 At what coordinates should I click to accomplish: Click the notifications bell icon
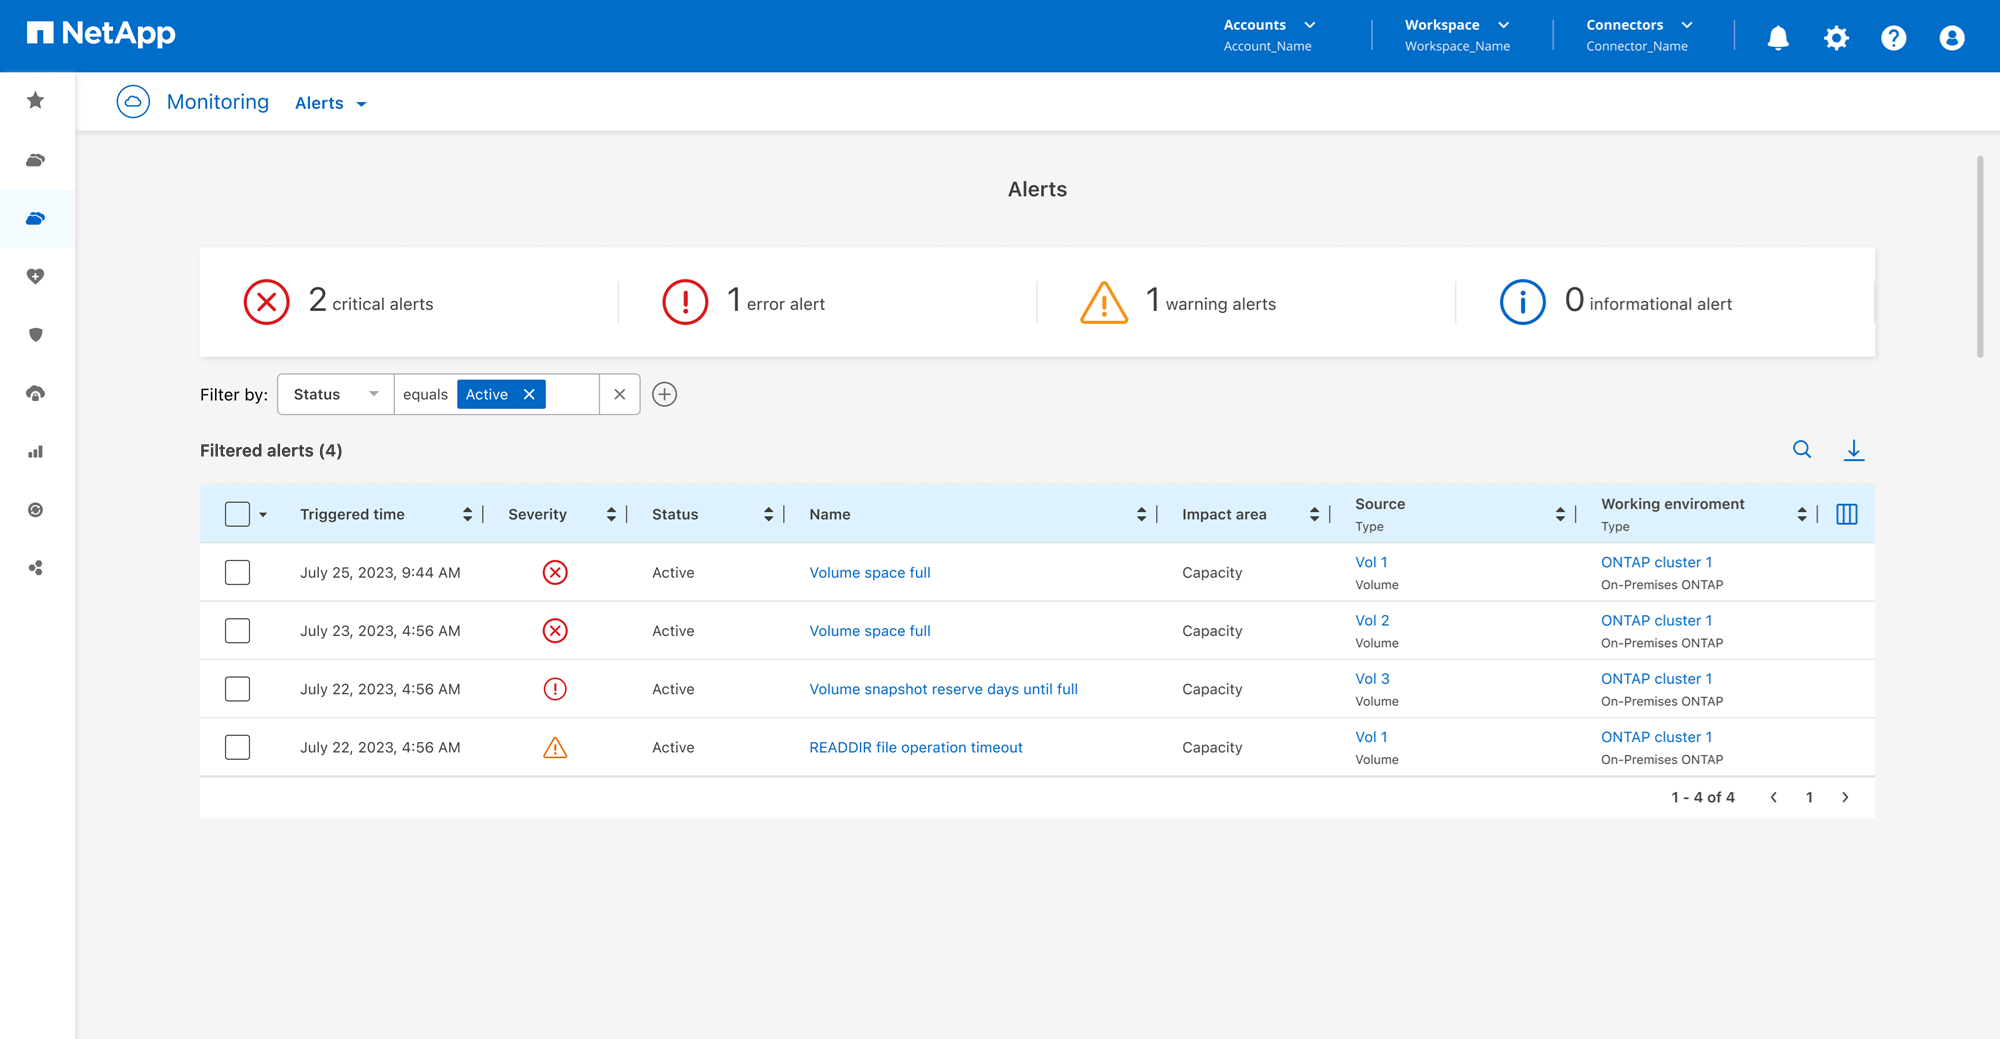tap(1777, 38)
